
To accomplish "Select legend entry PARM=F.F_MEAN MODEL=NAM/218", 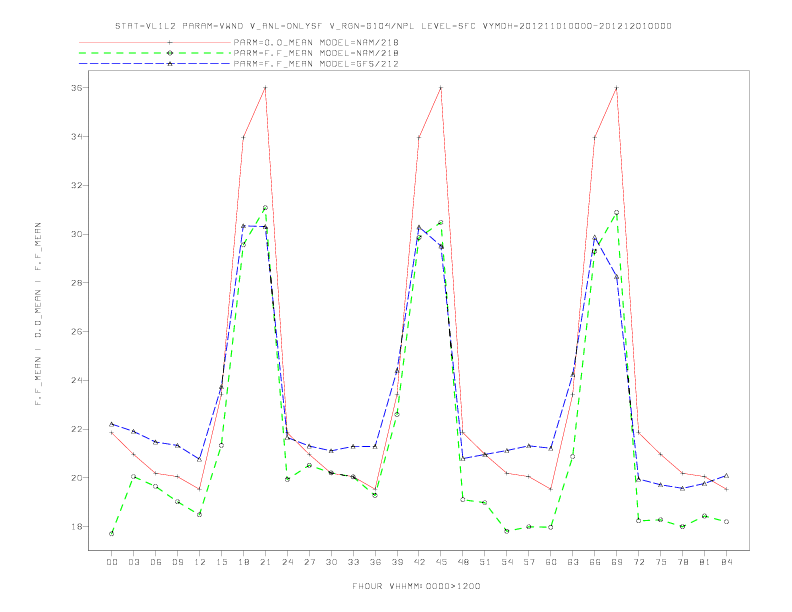I will 316,53.
